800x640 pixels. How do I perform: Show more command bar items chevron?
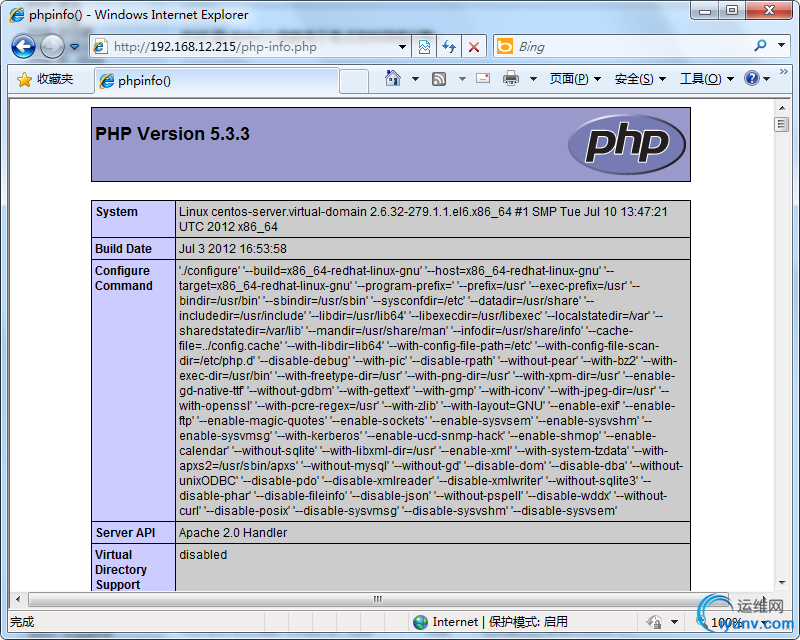tap(784, 72)
